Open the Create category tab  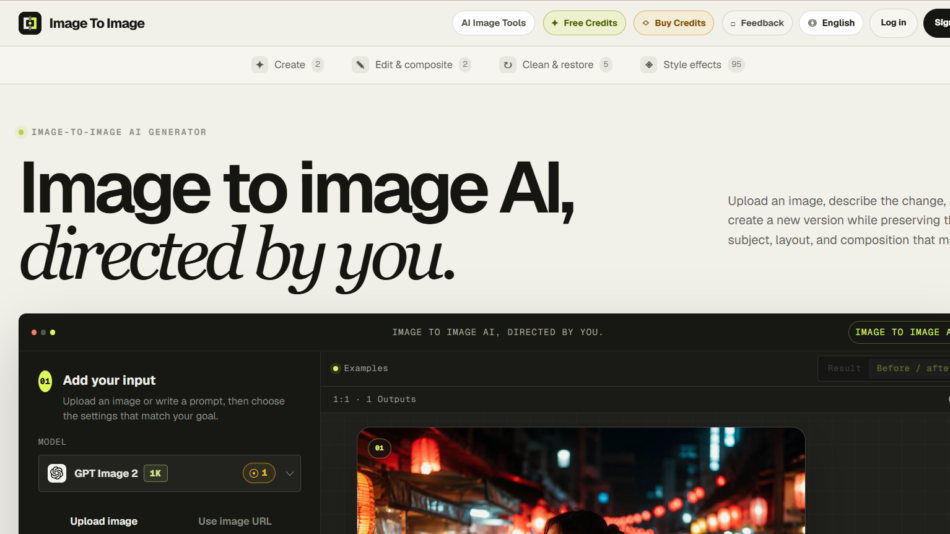287,65
